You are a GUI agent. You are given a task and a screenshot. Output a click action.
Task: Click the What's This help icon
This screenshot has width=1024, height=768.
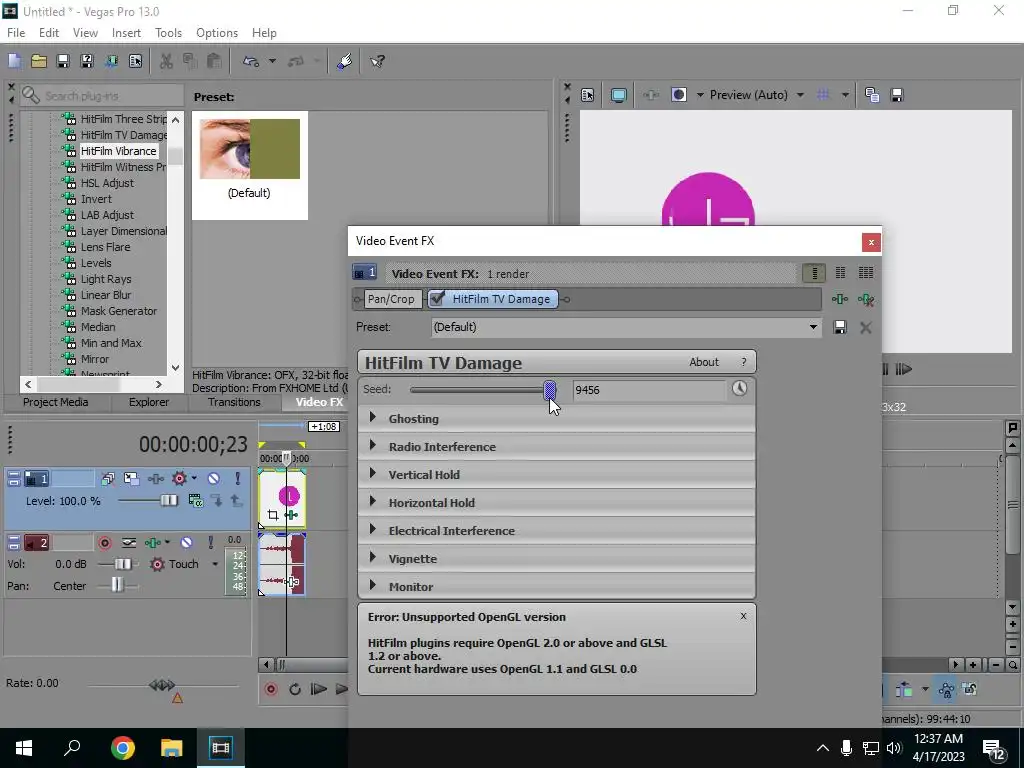point(377,61)
